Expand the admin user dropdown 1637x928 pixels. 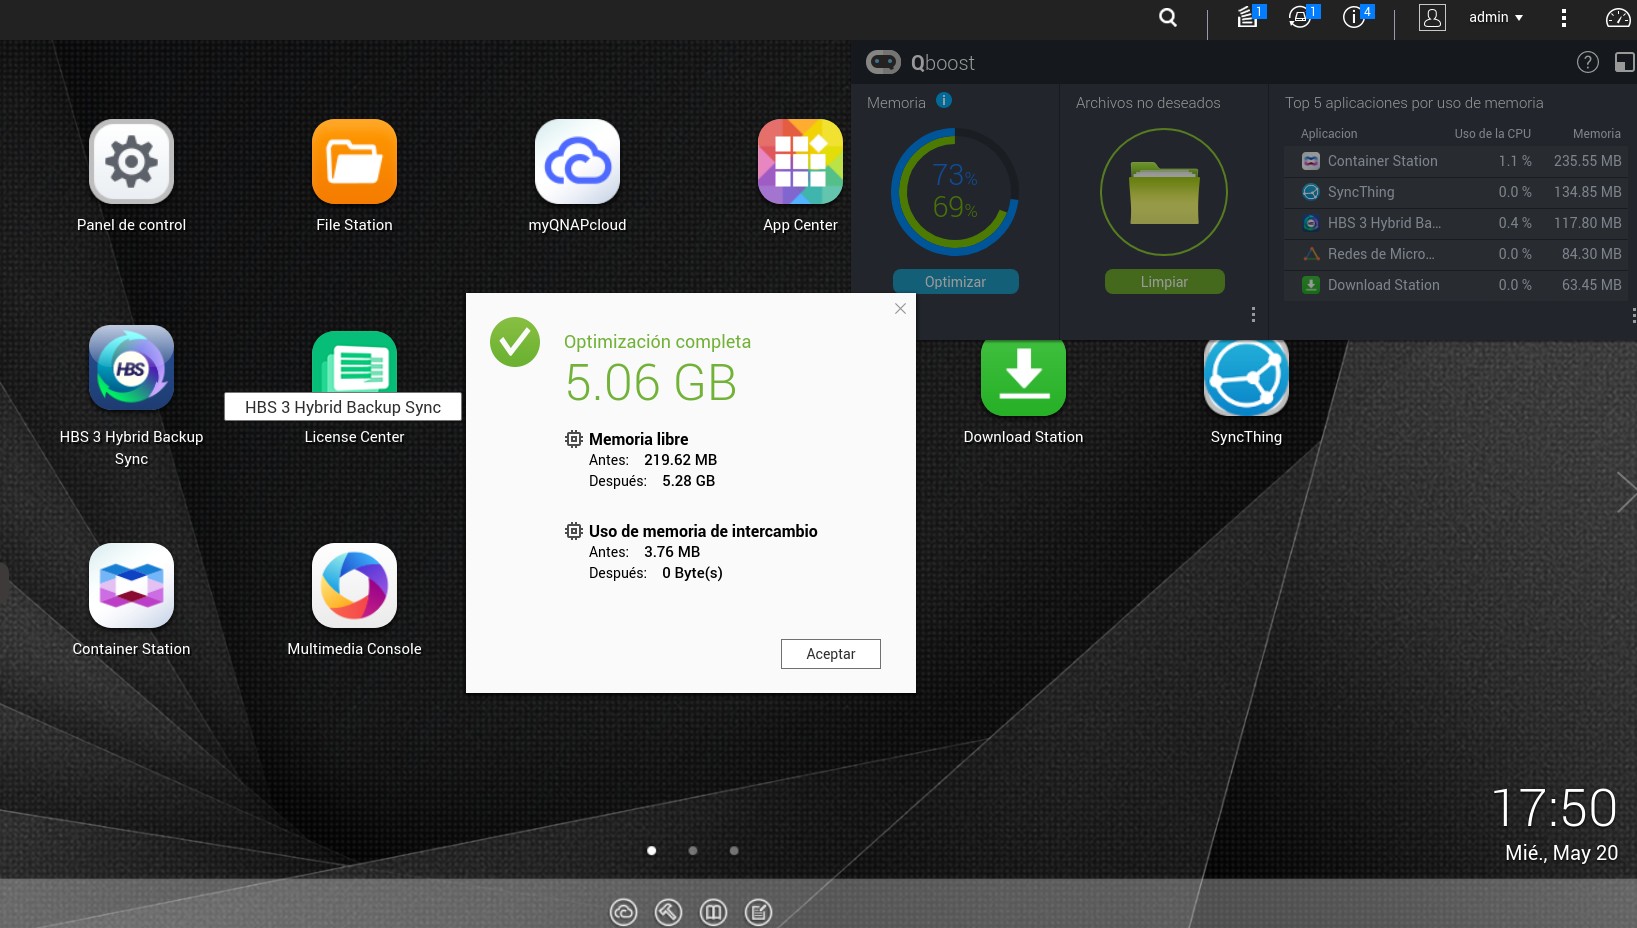[1496, 17]
